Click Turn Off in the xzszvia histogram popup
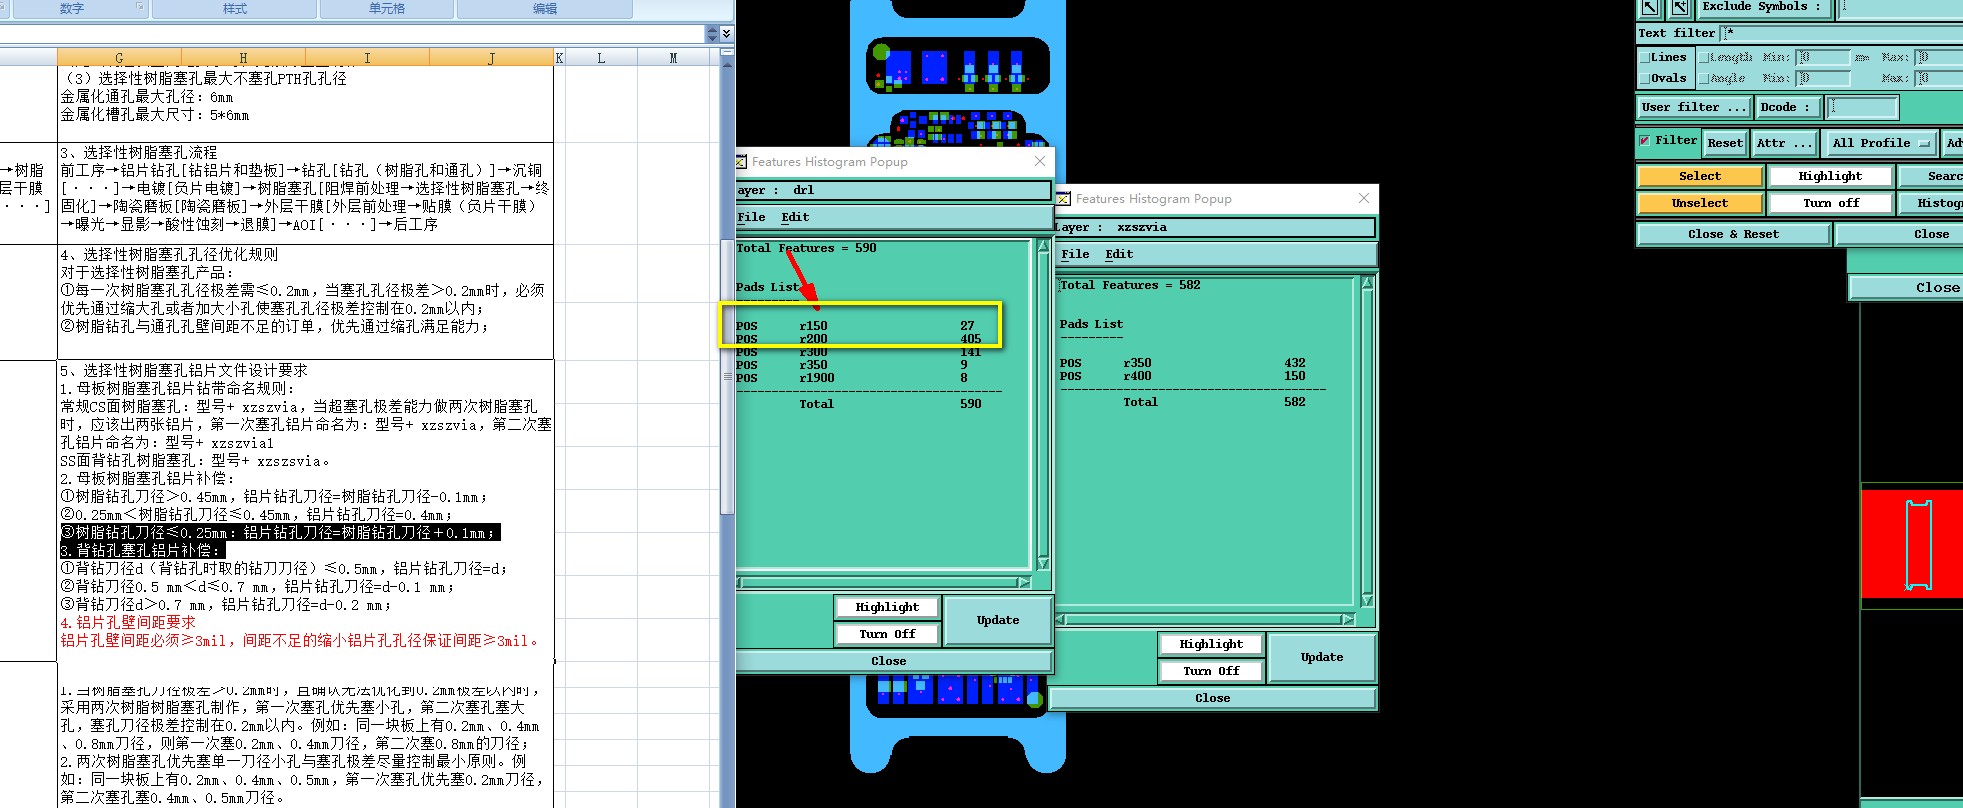The width and height of the screenshot is (1963, 808). 1211,671
